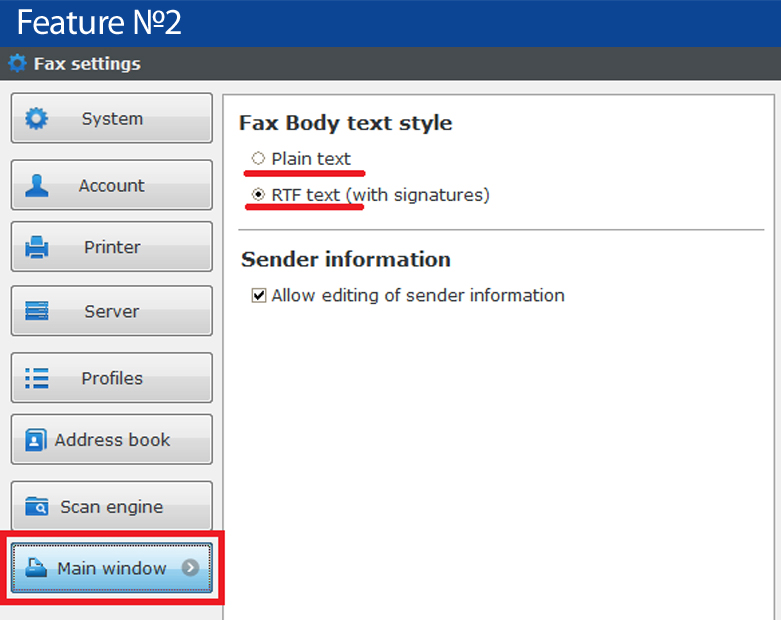Go to Scan engine settings
Image resolution: width=781 pixels, height=620 pixels.
(x=112, y=506)
